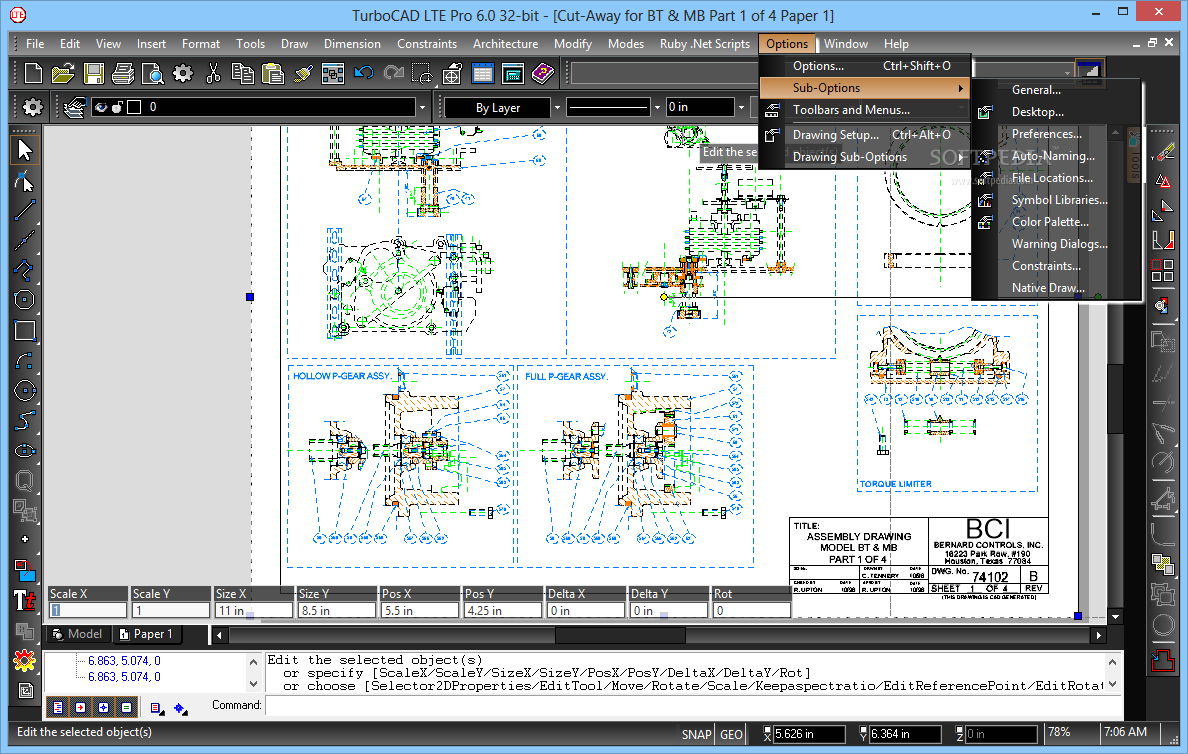Click the horizontal scrollbar thumb below drawing
This screenshot has height=754, width=1188.
click(x=620, y=635)
